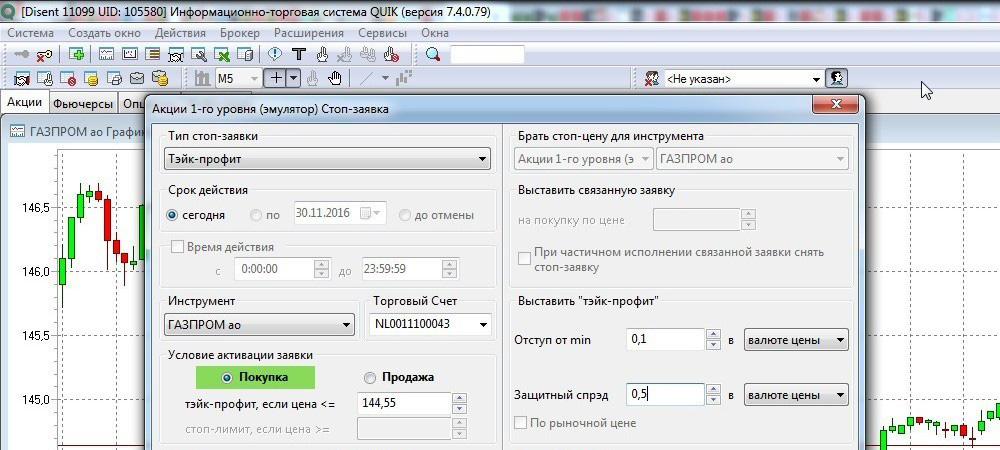Click the table with red stop sign icon

(68, 78)
